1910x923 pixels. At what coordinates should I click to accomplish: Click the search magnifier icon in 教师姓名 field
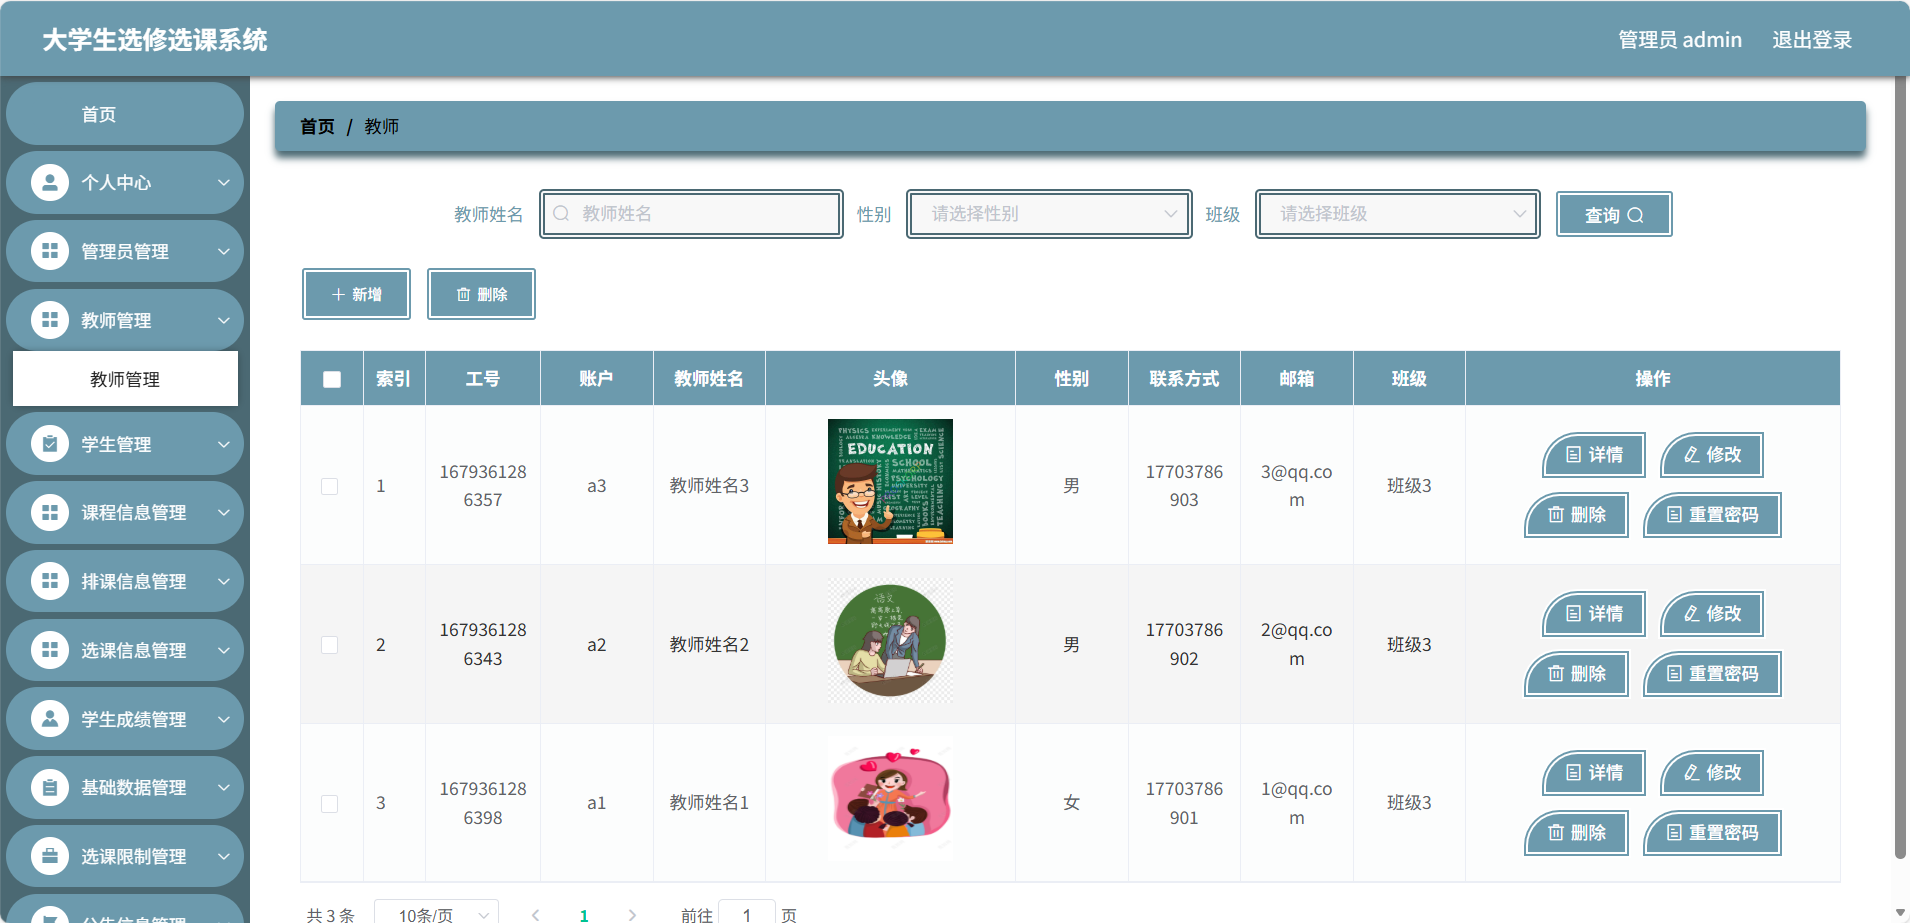[x=561, y=214]
